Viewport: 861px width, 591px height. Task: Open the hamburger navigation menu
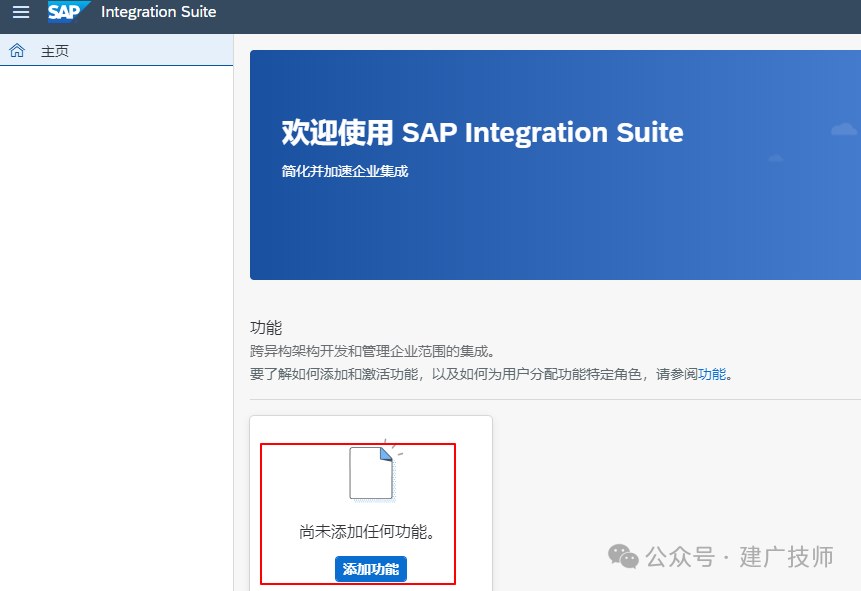[x=21, y=12]
